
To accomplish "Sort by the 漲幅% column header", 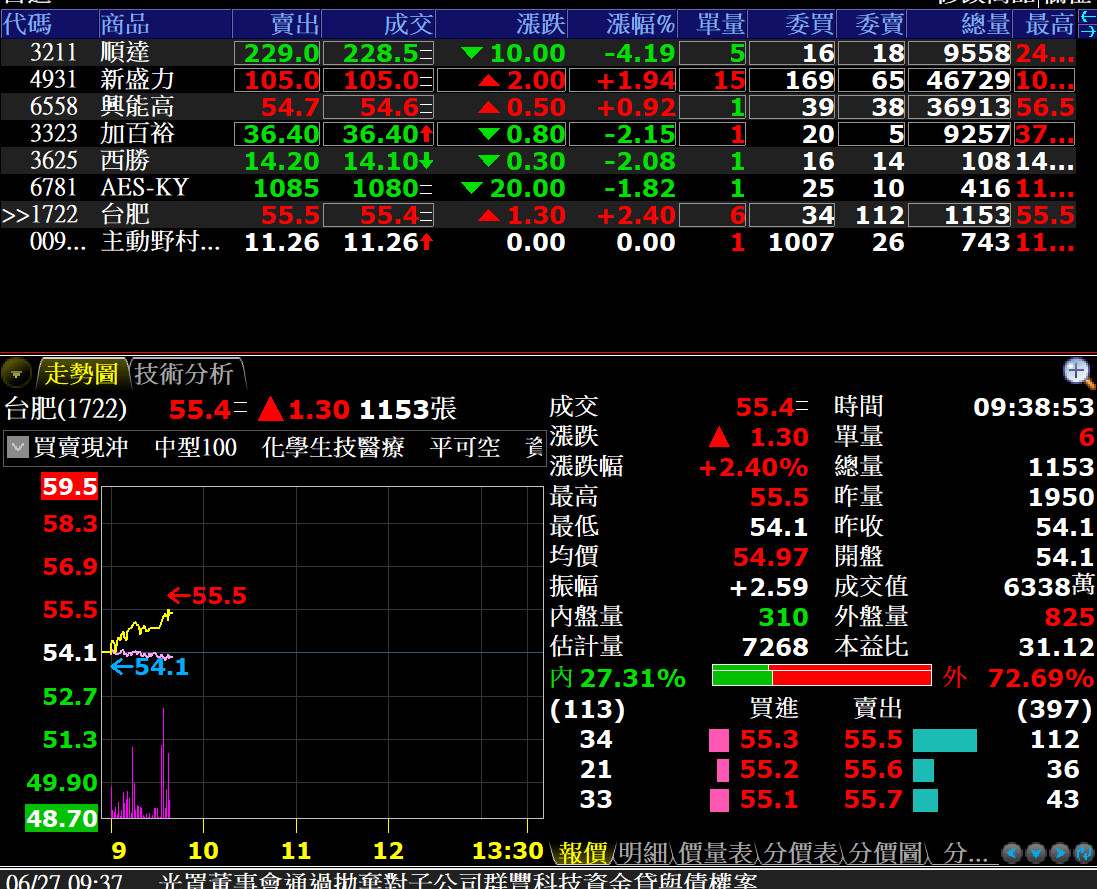I will click(x=640, y=24).
